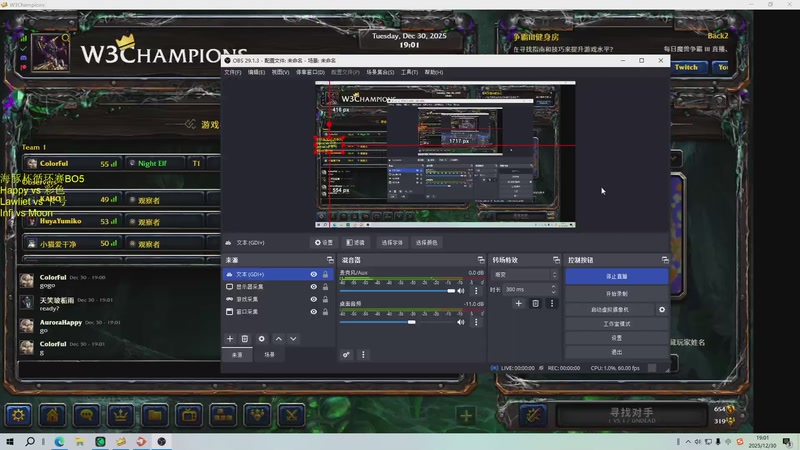
Task: Toggle visibility of 文本 (GDI+) source
Action: (314, 274)
